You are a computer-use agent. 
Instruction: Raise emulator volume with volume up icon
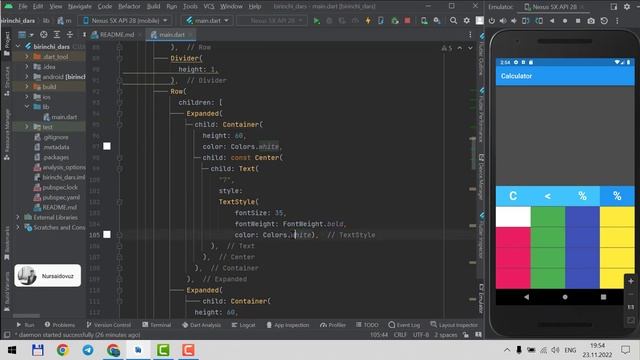502,20
